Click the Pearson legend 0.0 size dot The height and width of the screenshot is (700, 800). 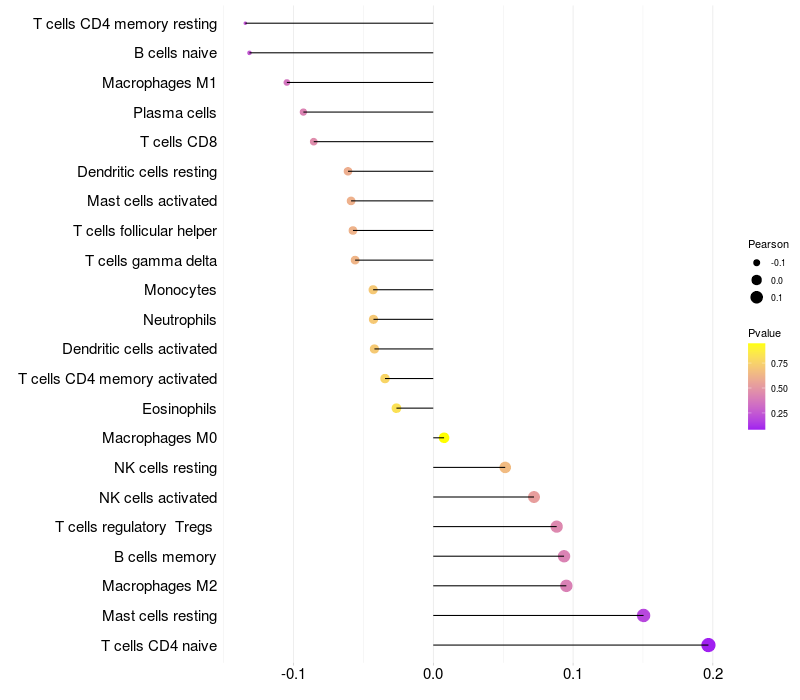tap(757, 280)
